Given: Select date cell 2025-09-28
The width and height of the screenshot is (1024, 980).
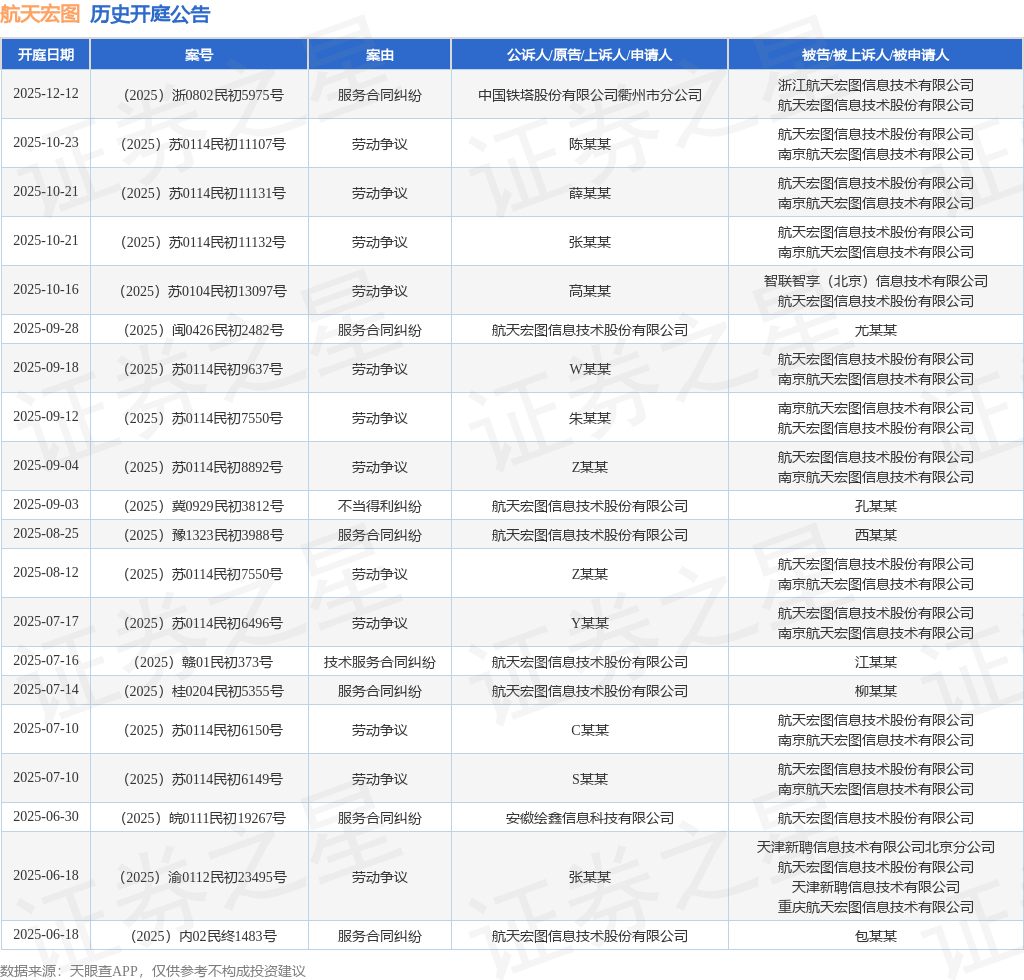Looking at the screenshot, I should 46,328.
